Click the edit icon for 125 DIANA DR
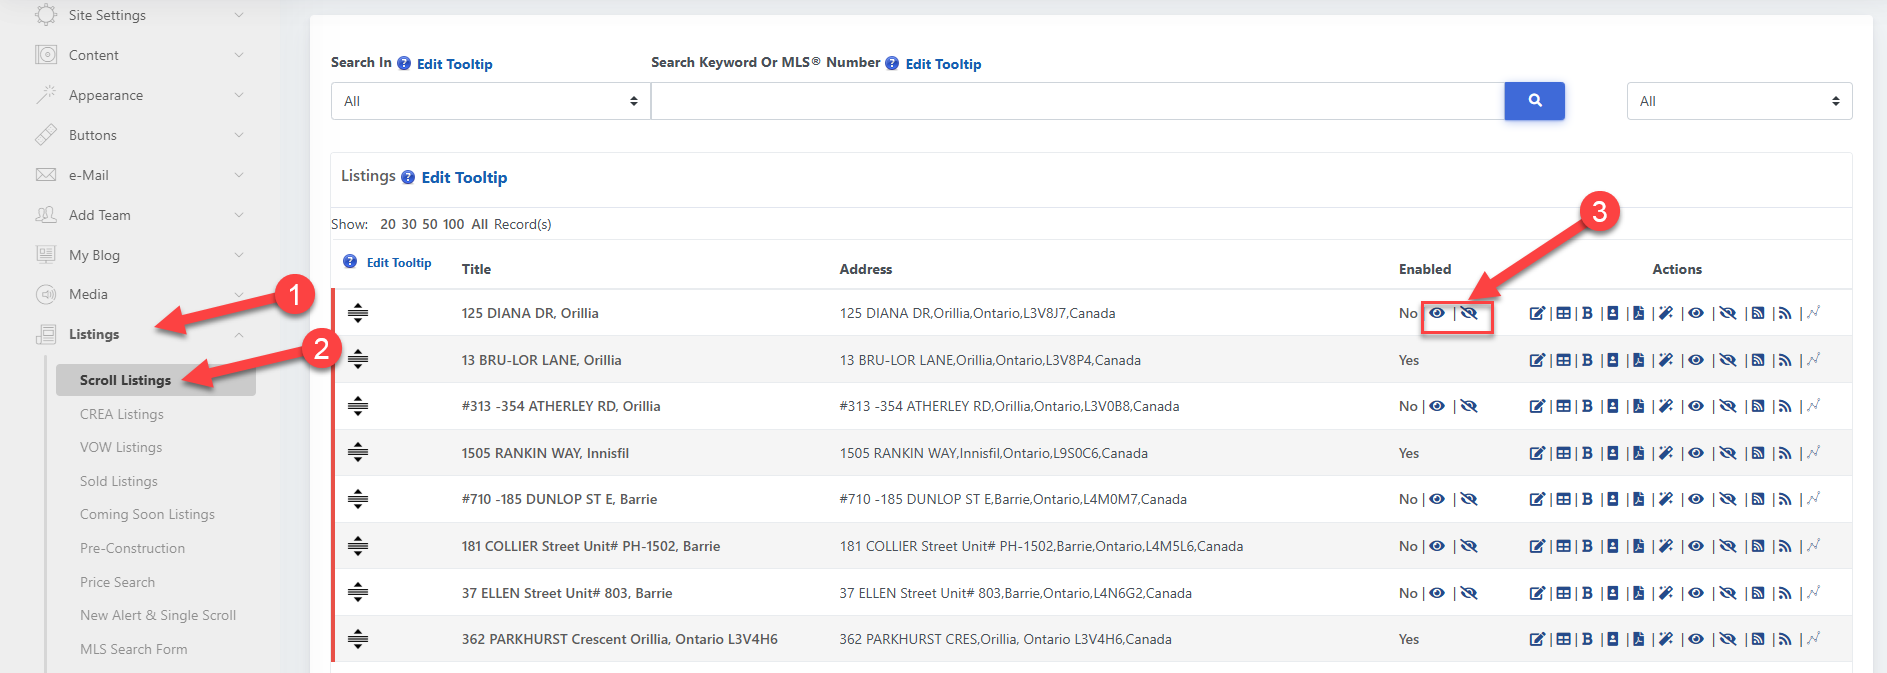This screenshot has height=673, width=1887. click(x=1537, y=314)
